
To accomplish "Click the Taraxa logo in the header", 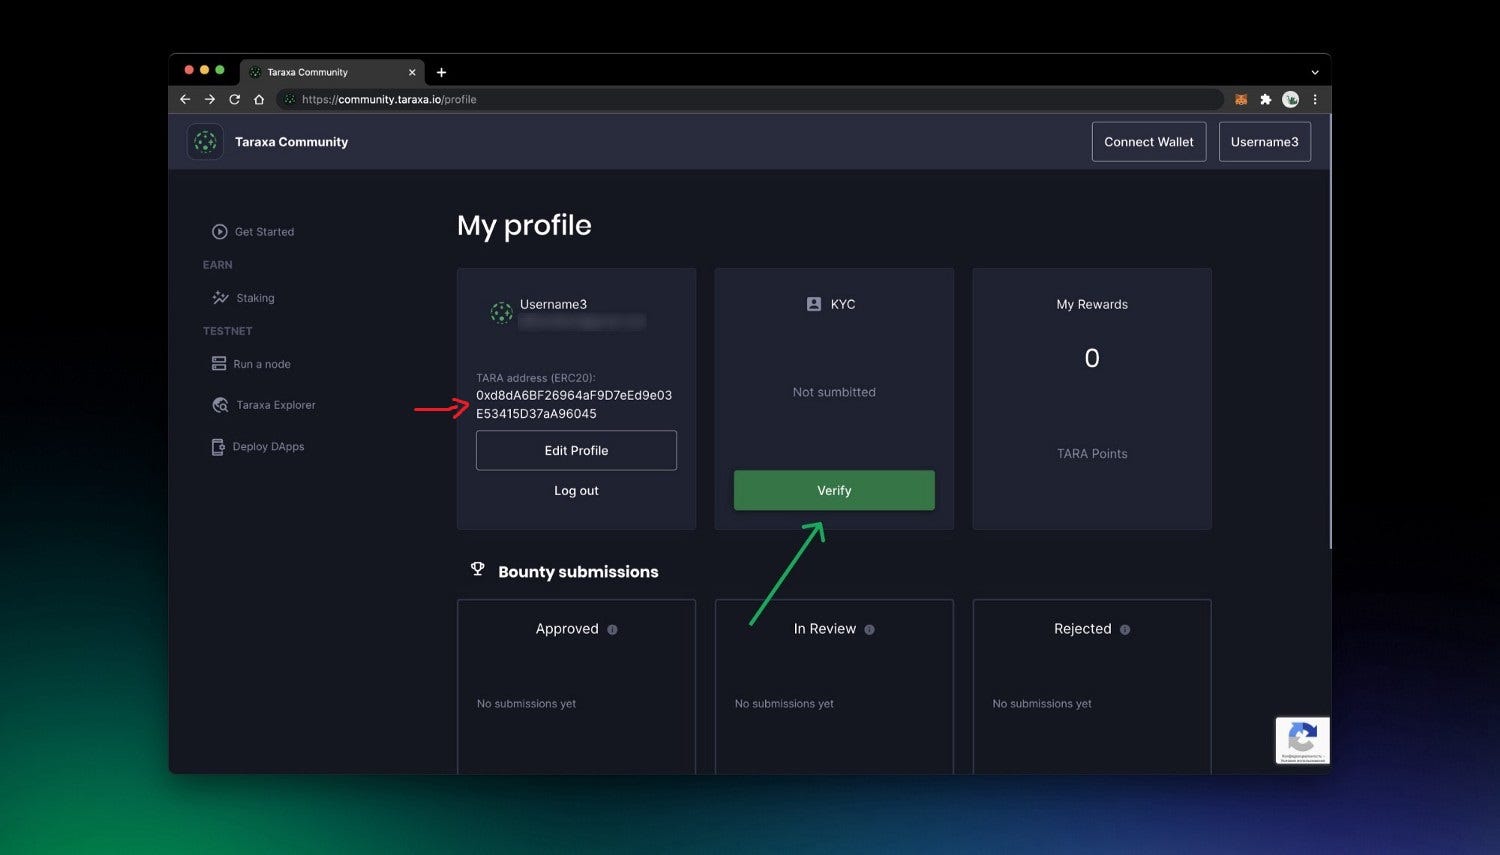I will [x=205, y=142].
